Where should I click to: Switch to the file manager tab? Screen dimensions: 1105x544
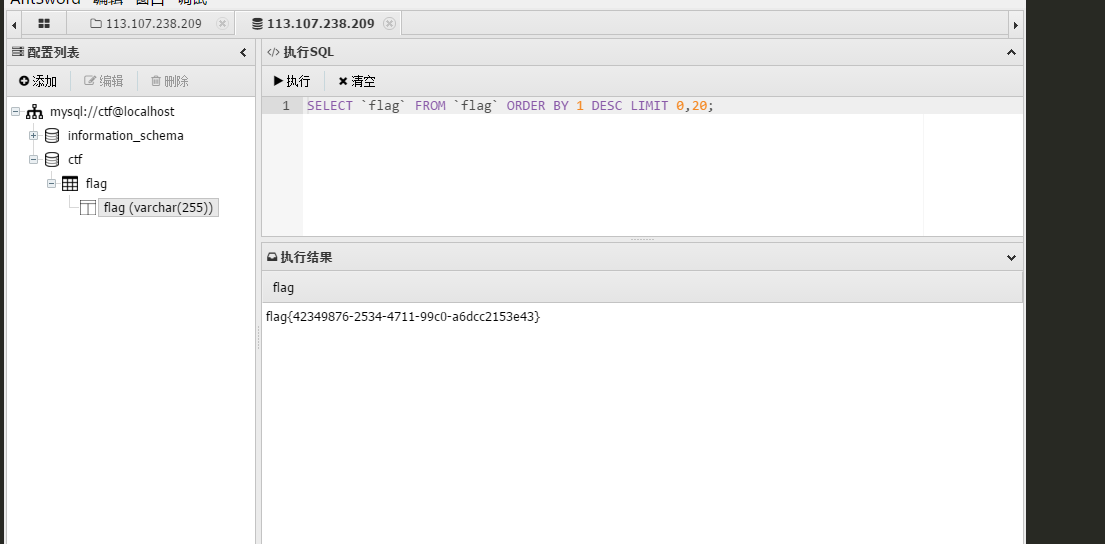pyautogui.click(x=153, y=23)
